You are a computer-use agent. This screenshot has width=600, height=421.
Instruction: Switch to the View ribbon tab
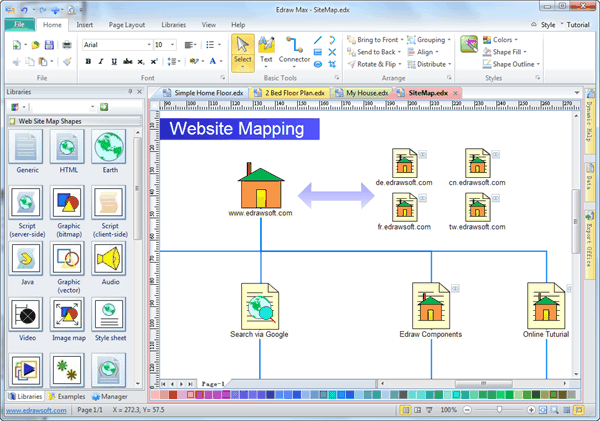[x=209, y=25]
